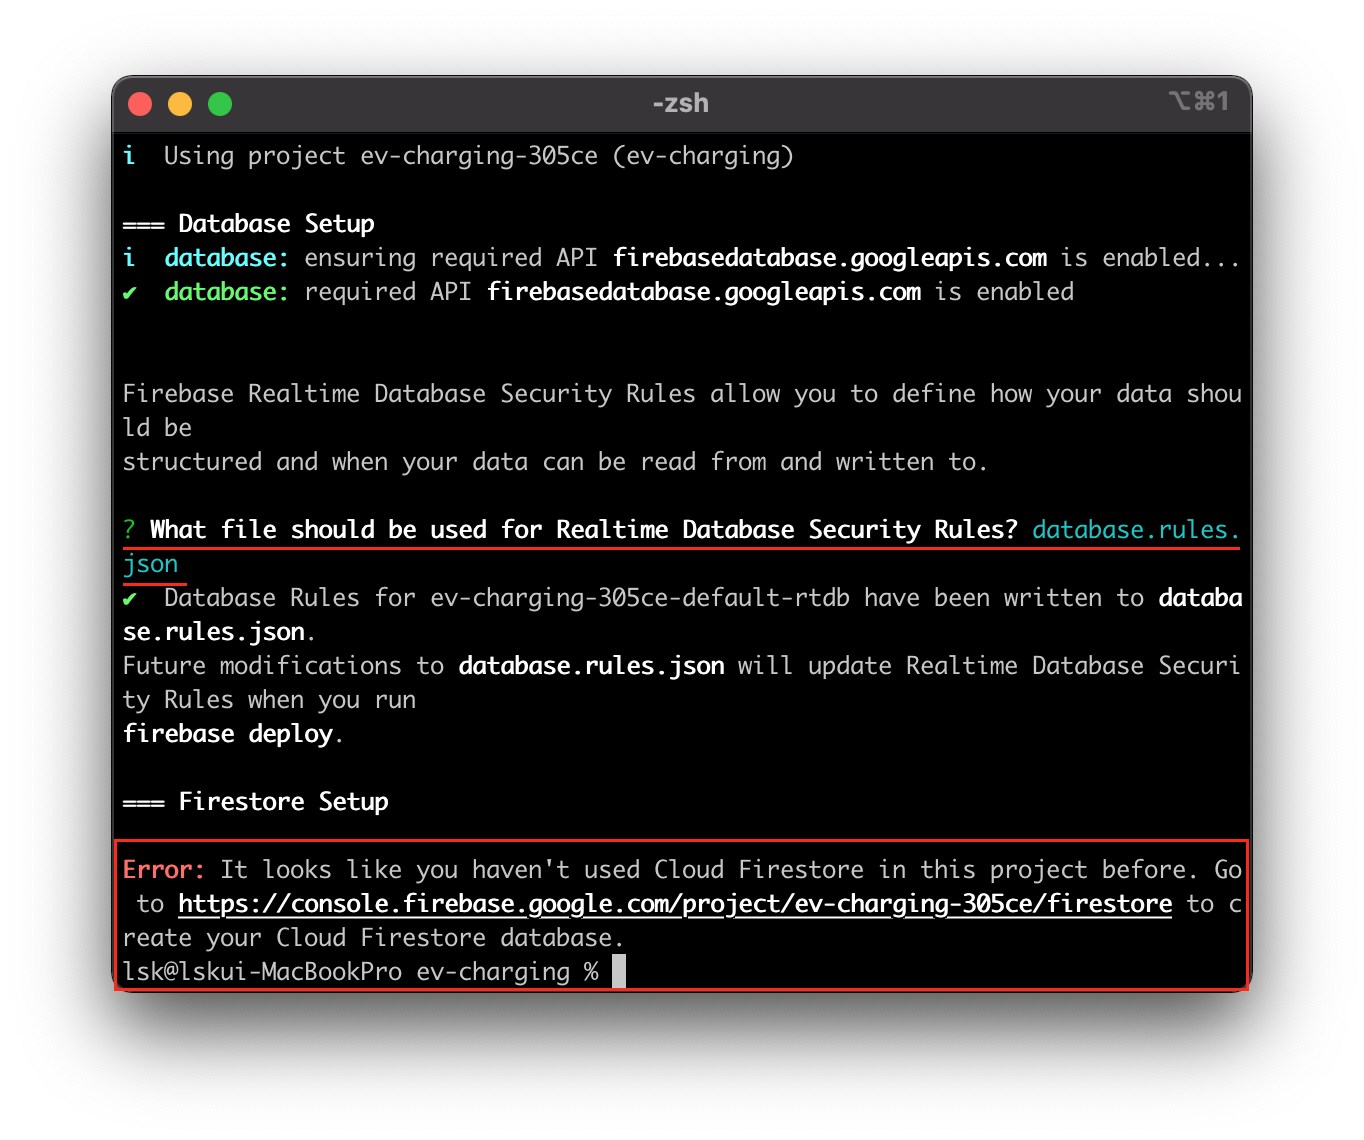Click the question mark icon before the prompt
1364x1140 pixels.
129,529
